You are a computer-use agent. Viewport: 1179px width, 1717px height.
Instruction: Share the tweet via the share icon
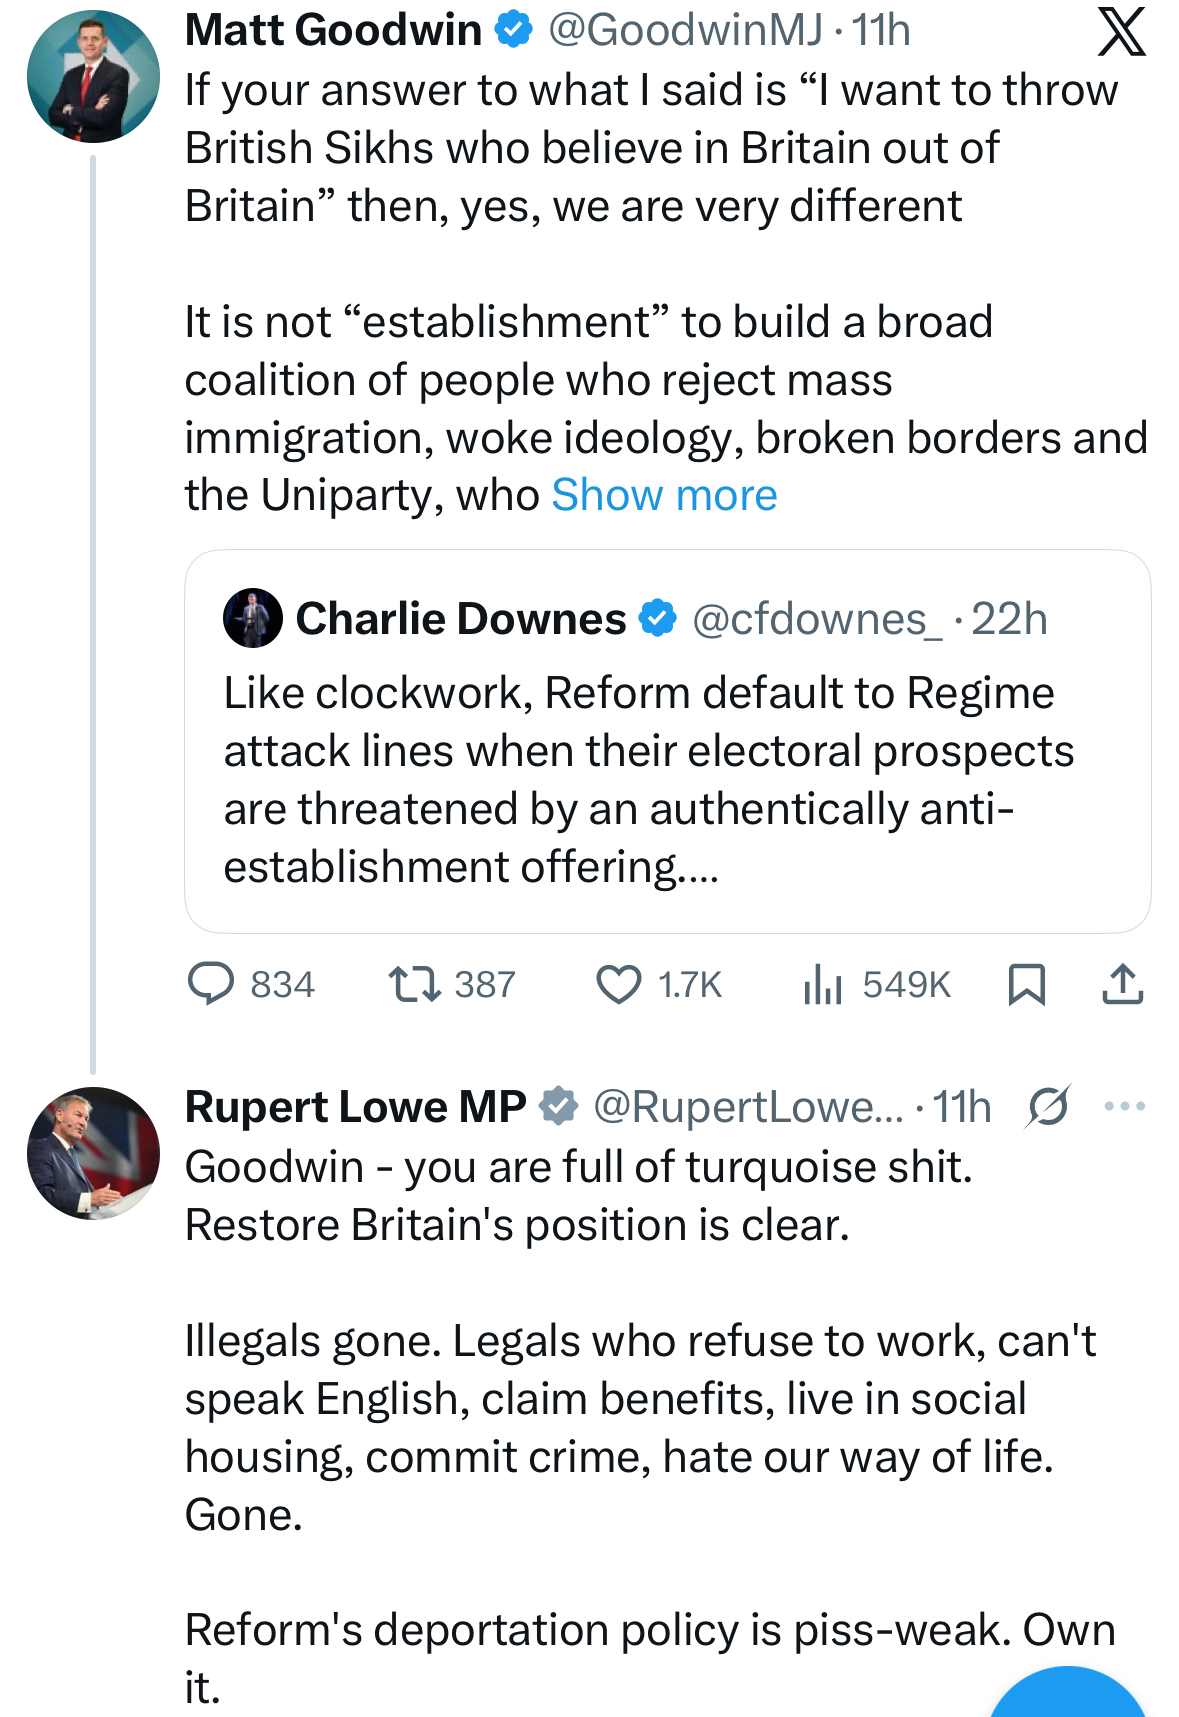pos(1122,984)
